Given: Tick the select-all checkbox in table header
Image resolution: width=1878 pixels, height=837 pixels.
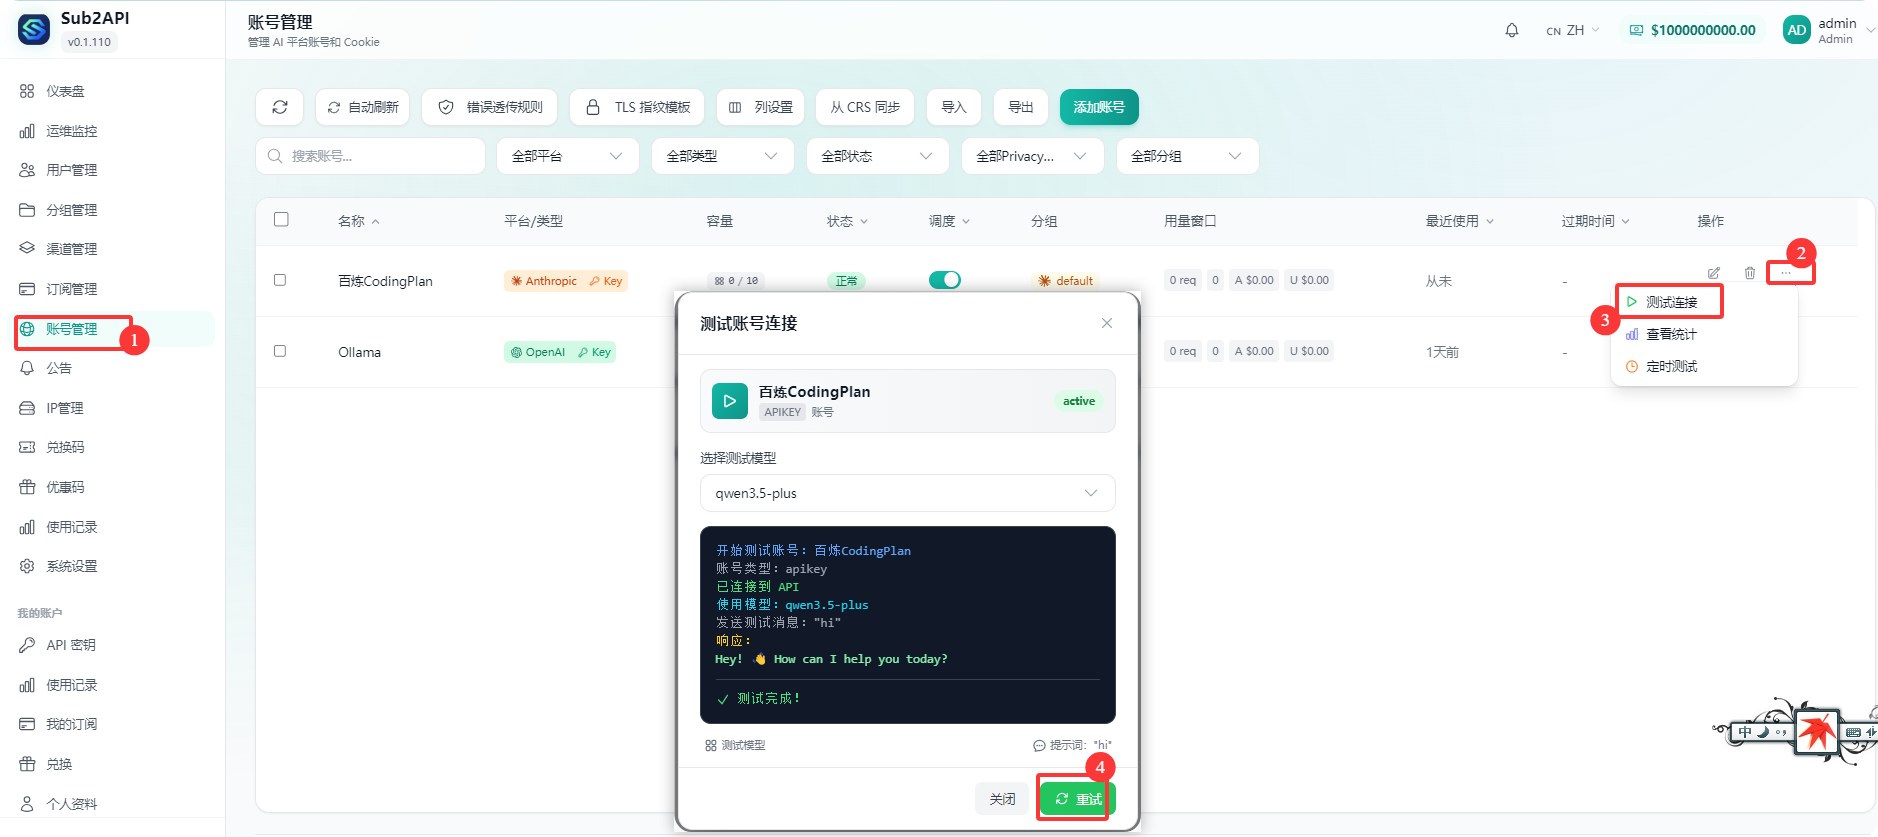Looking at the screenshot, I should (281, 219).
